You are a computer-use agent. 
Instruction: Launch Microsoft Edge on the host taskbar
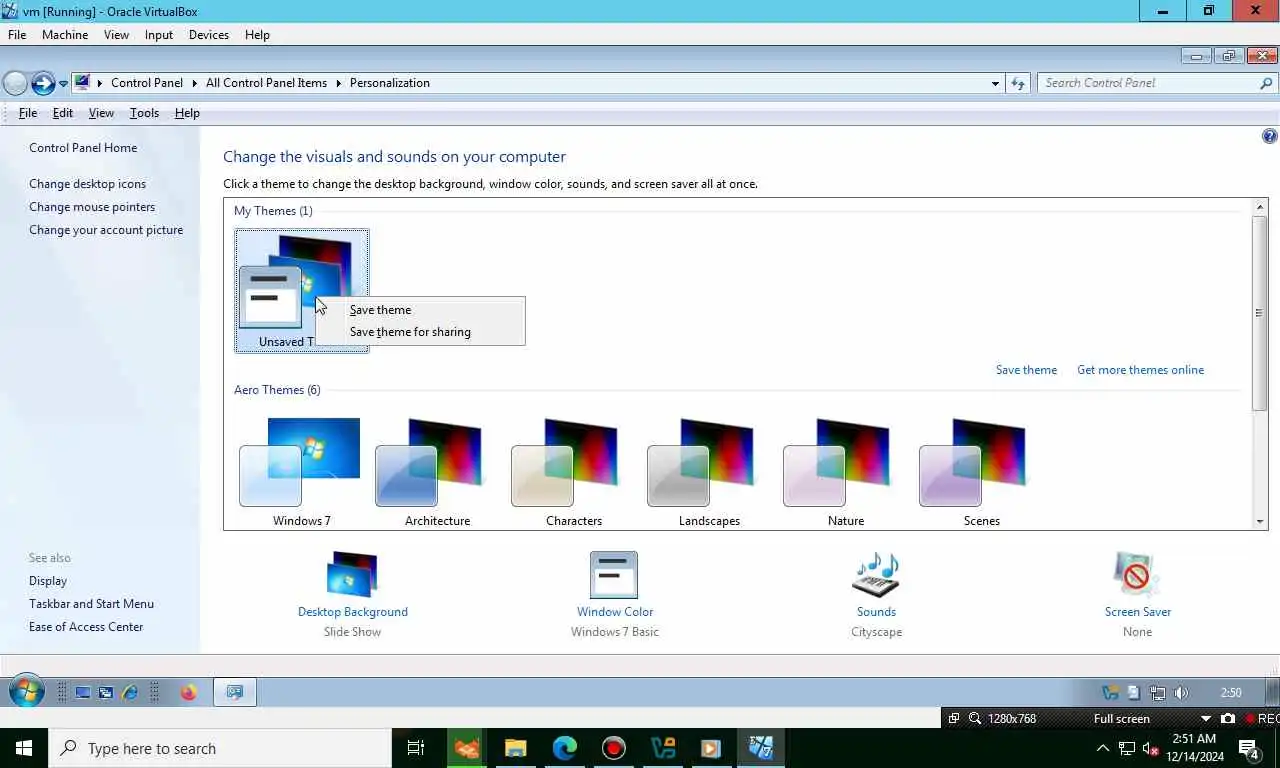point(565,748)
